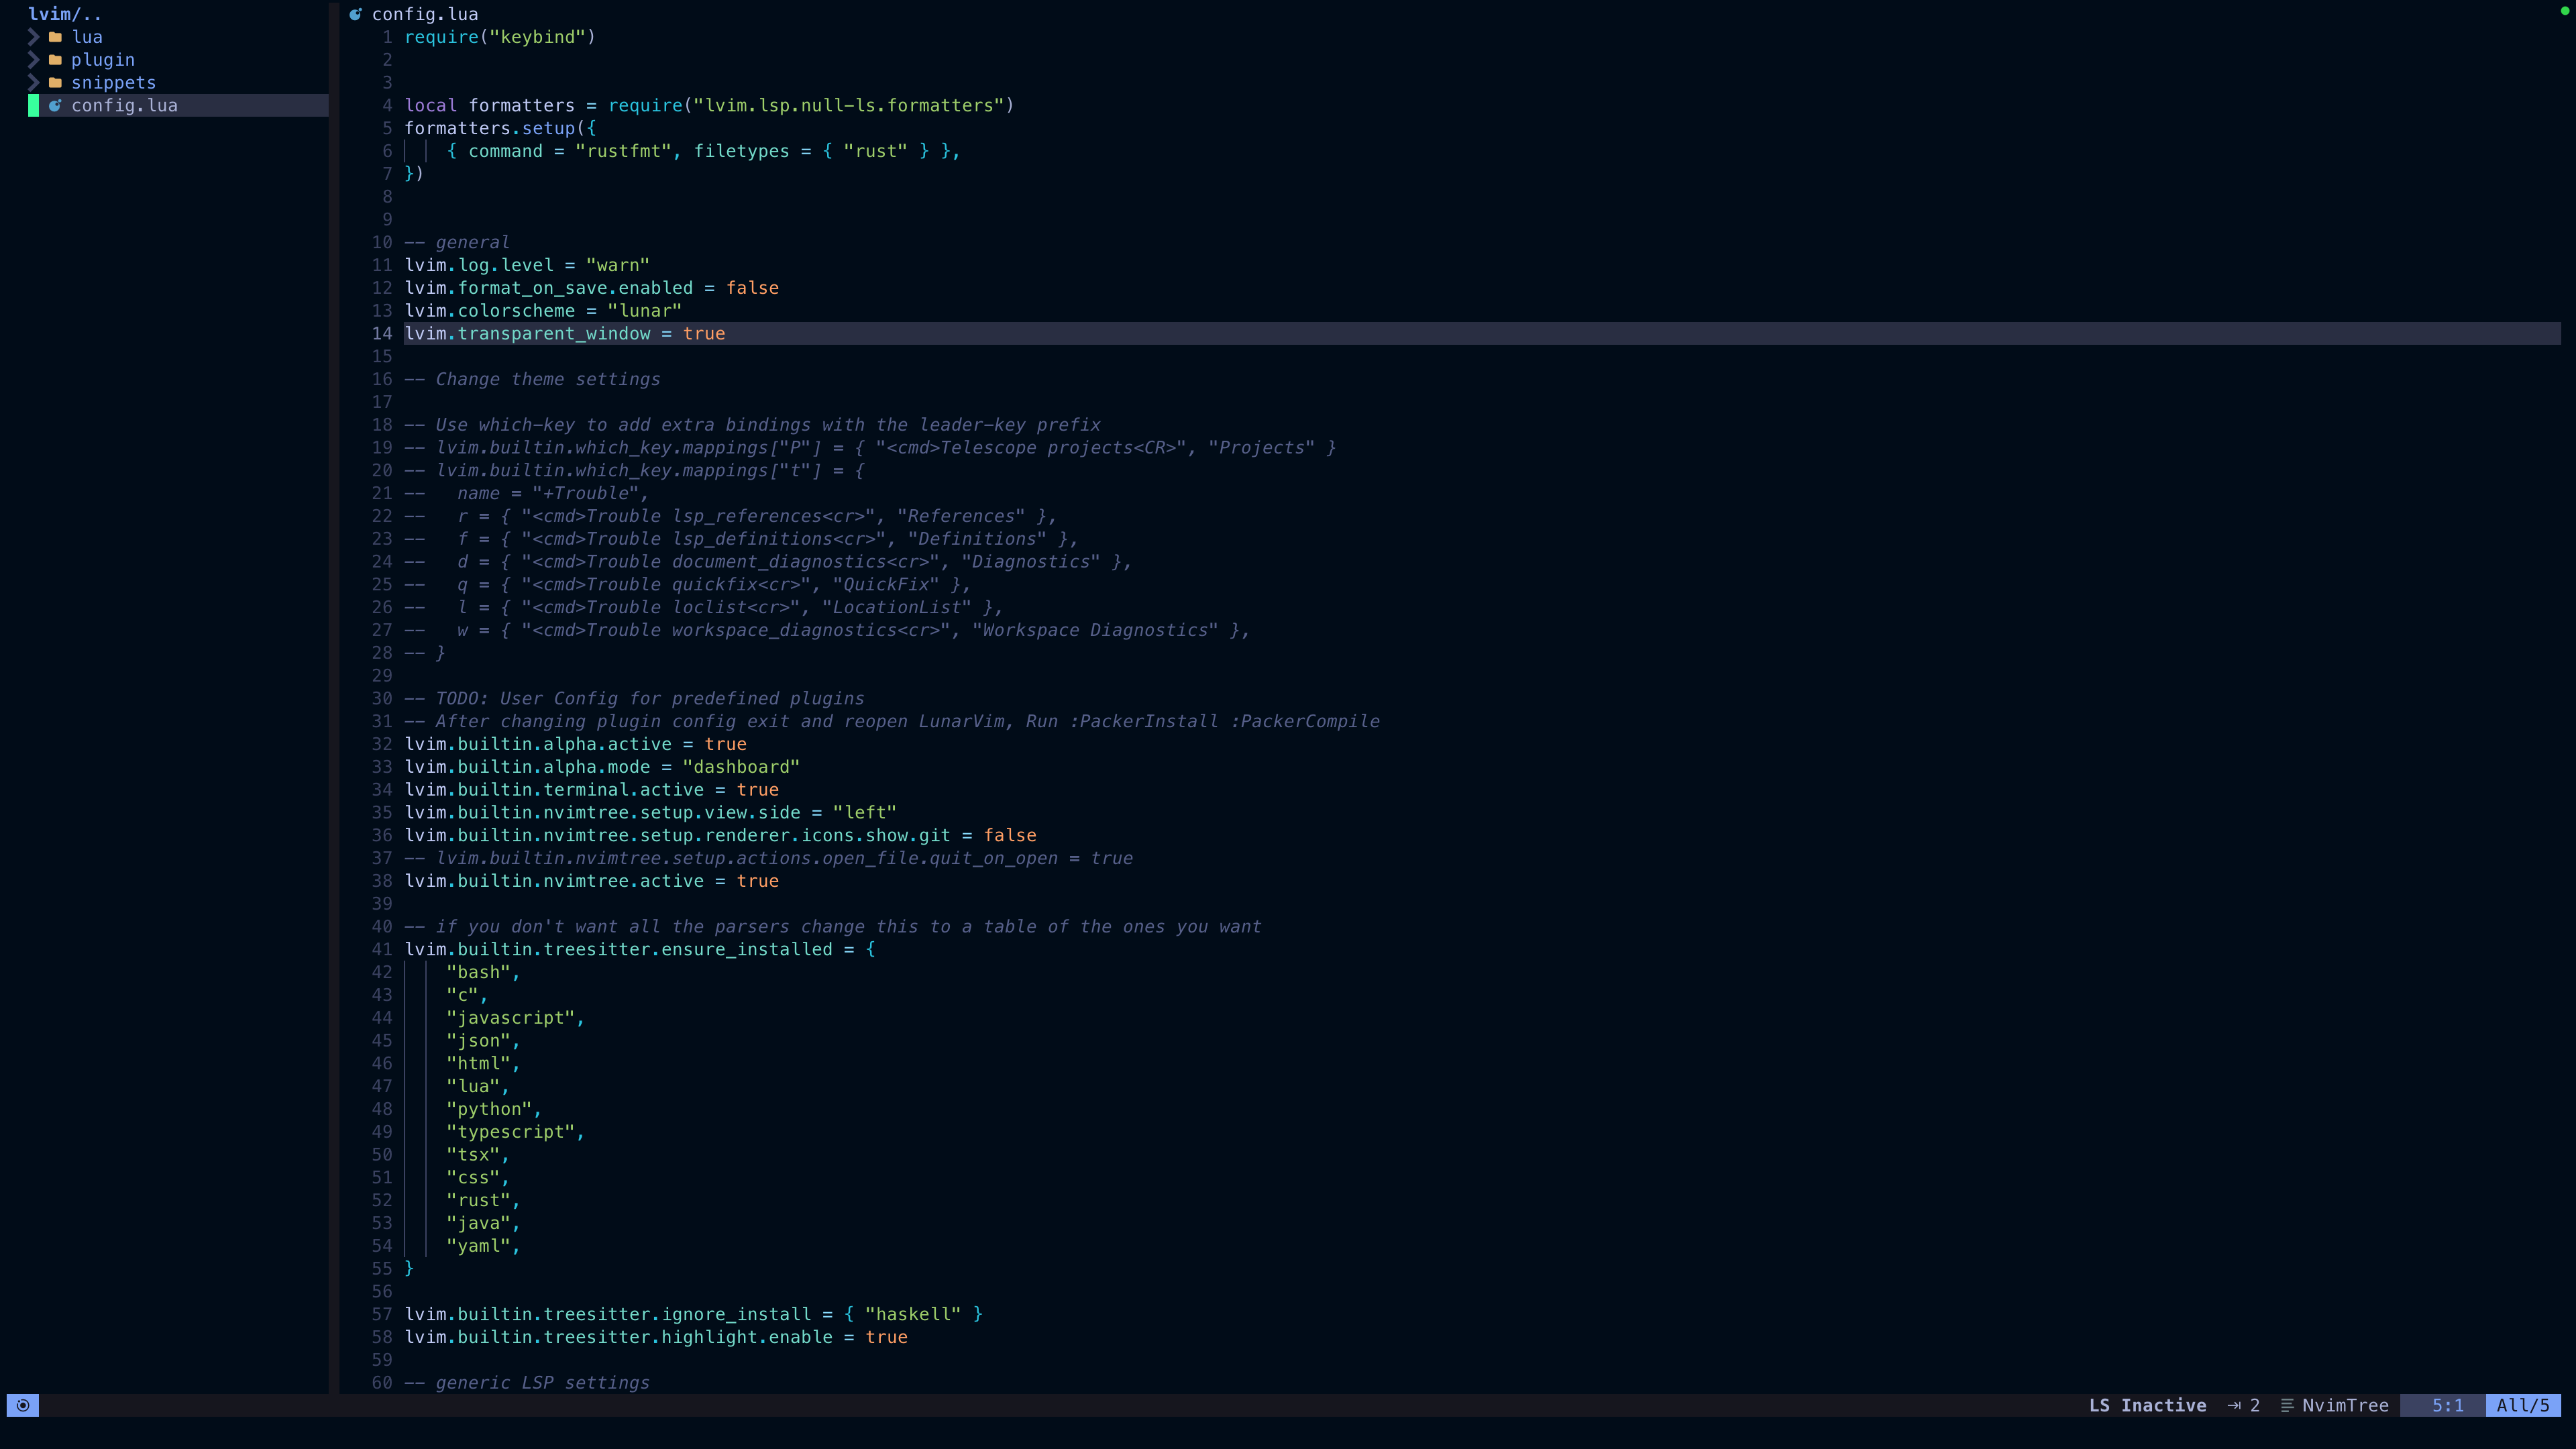Click the "dashboard" string value

[x=741, y=767]
